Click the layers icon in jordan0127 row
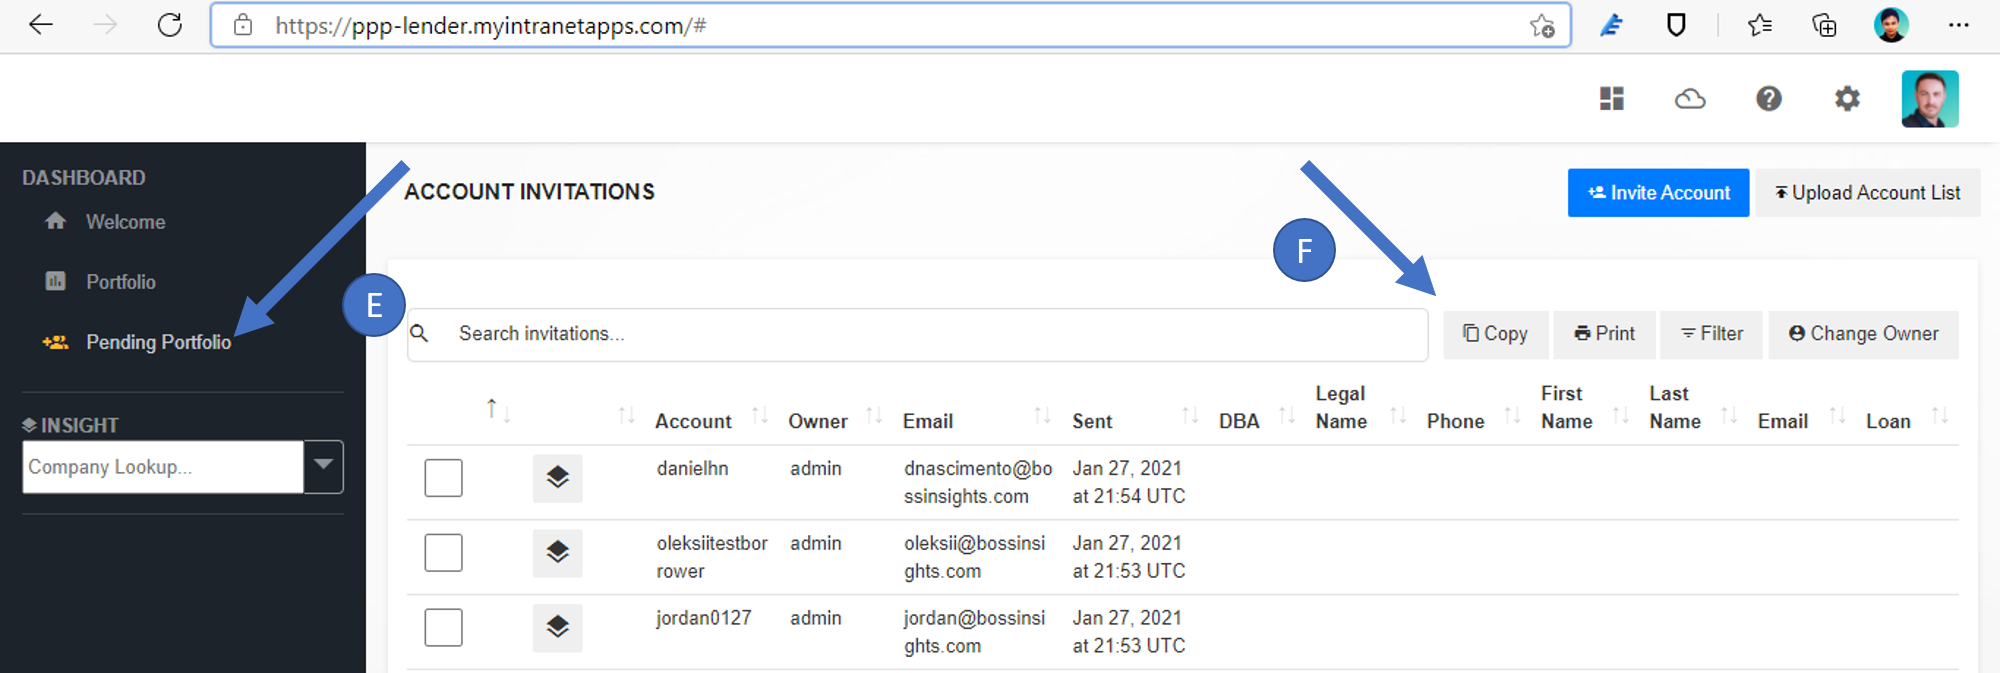Viewport: 2000px width, 673px height. [x=557, y=628]
